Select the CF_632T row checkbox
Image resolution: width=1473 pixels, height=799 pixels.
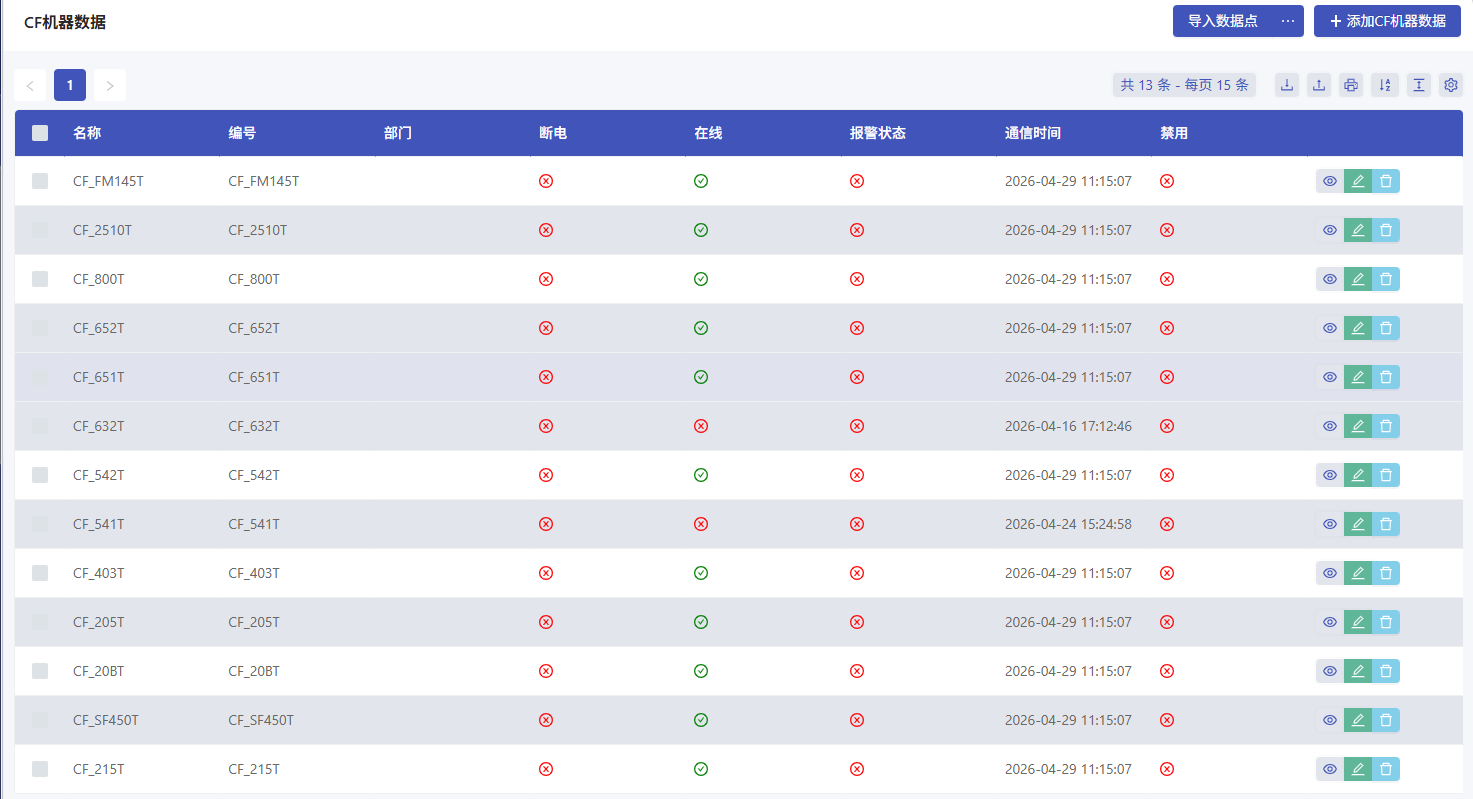[x=40, y=426]
